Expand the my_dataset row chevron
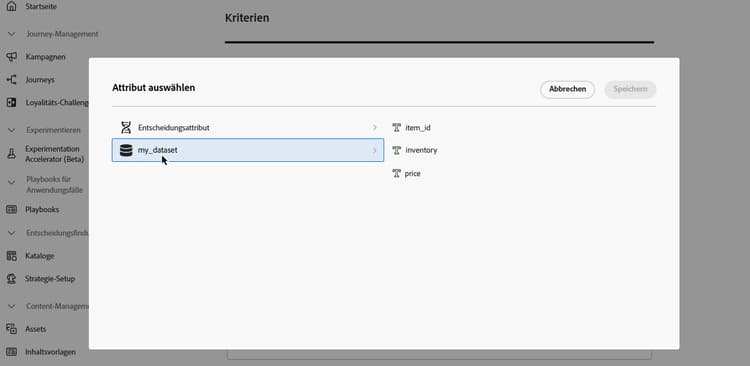Image resolution: width=750 pixels, height=366 pixels. pyautogui.click(x=375, y=151)
